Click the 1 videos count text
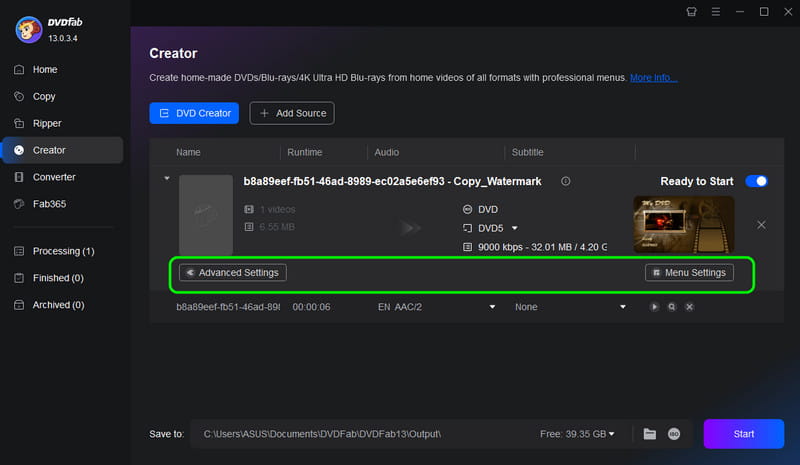The image size is (800, 465). coord(278,209)
